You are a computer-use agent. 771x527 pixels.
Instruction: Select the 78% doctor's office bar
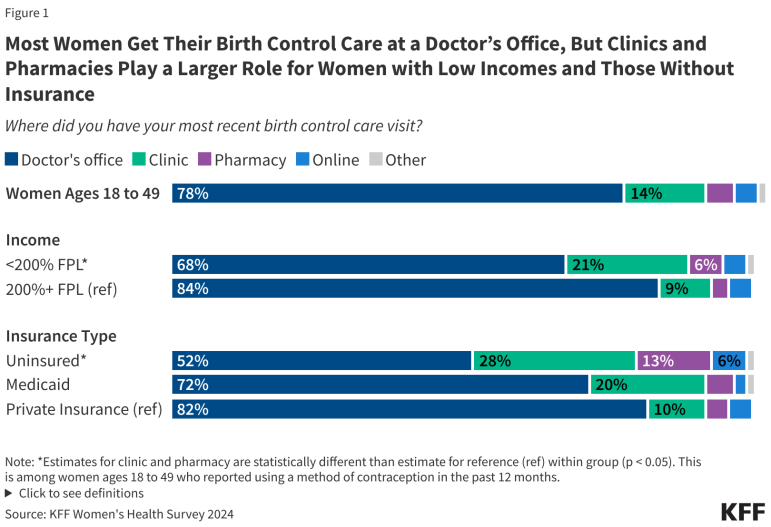pos(398,194)
